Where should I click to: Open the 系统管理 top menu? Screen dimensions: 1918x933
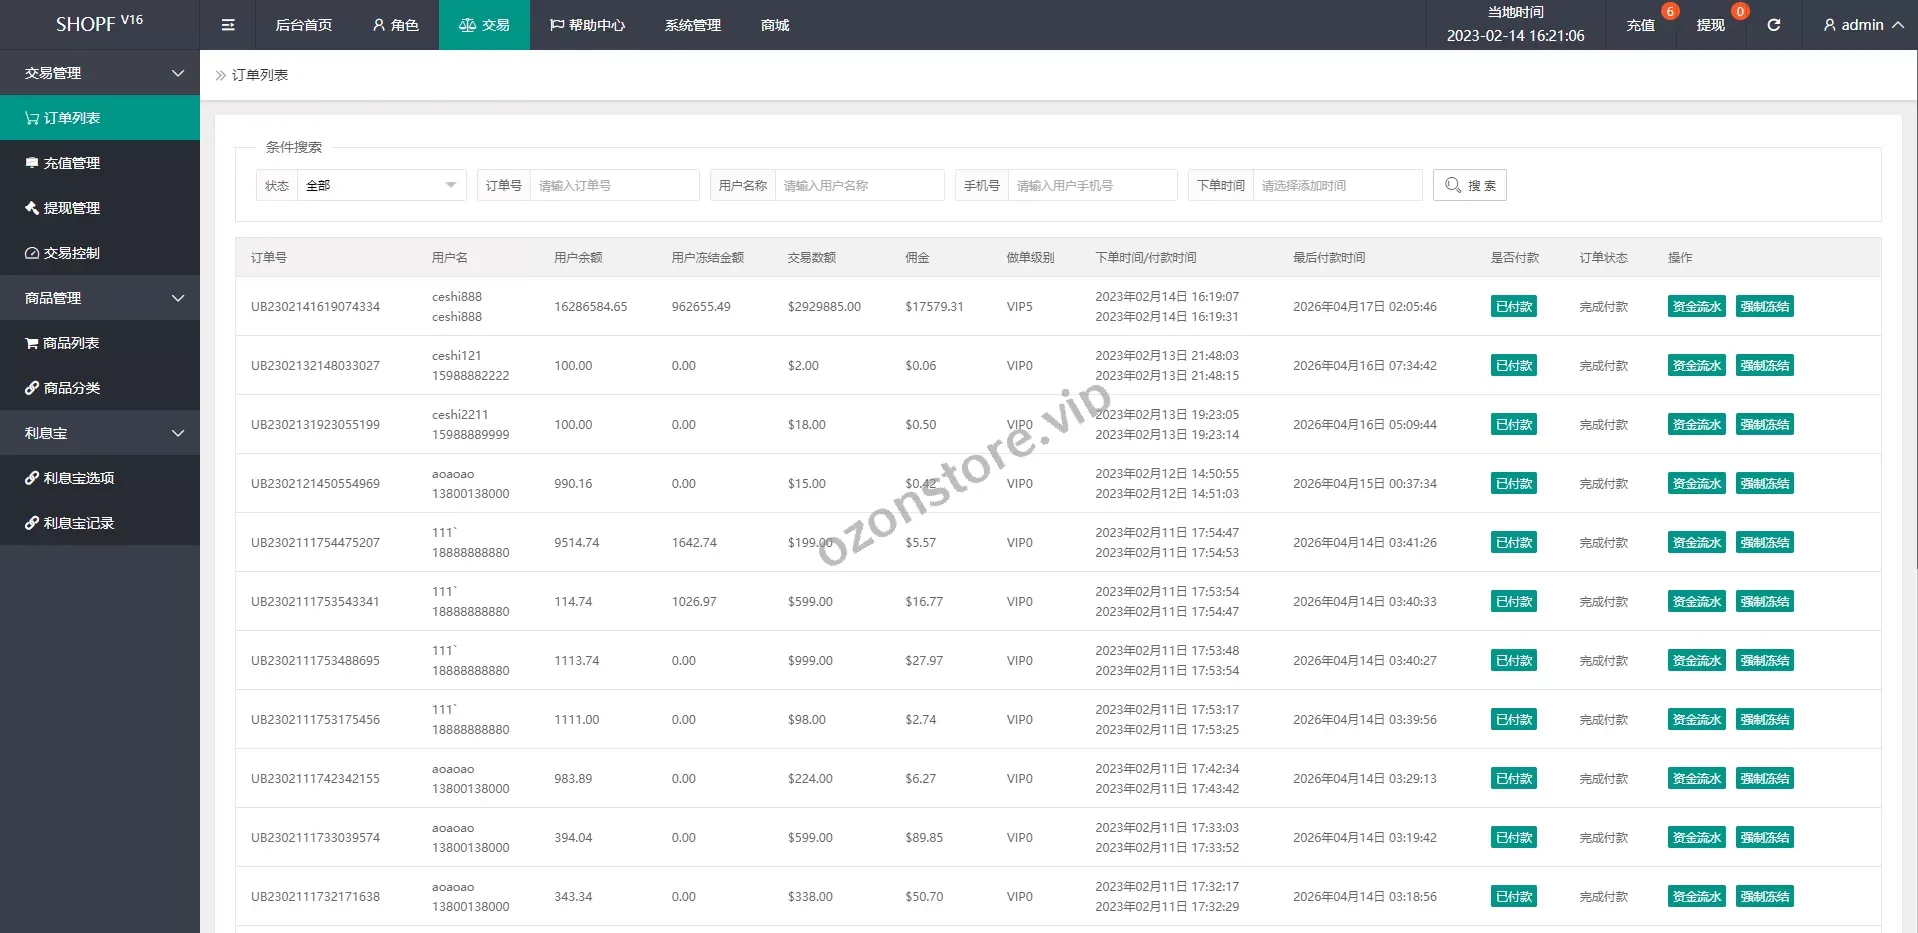[x=692, y=25]
